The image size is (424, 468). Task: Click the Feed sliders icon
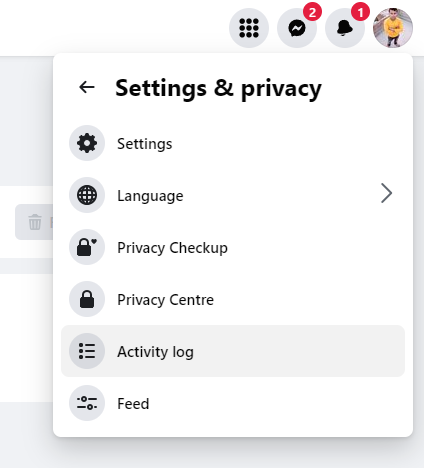87,403
